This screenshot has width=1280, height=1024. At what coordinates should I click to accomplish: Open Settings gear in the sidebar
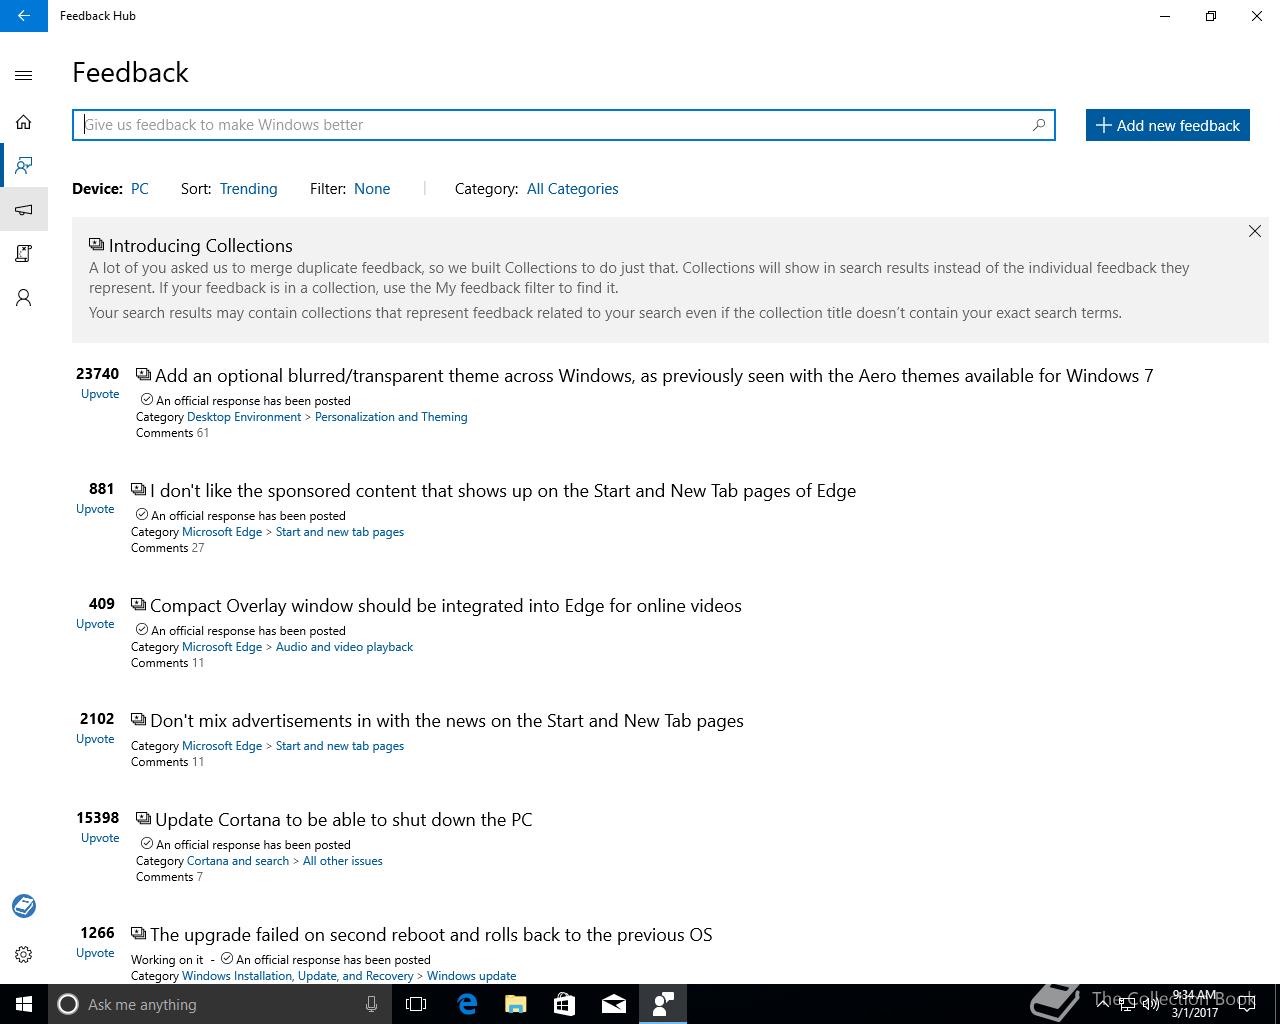(x=24, y=954)
